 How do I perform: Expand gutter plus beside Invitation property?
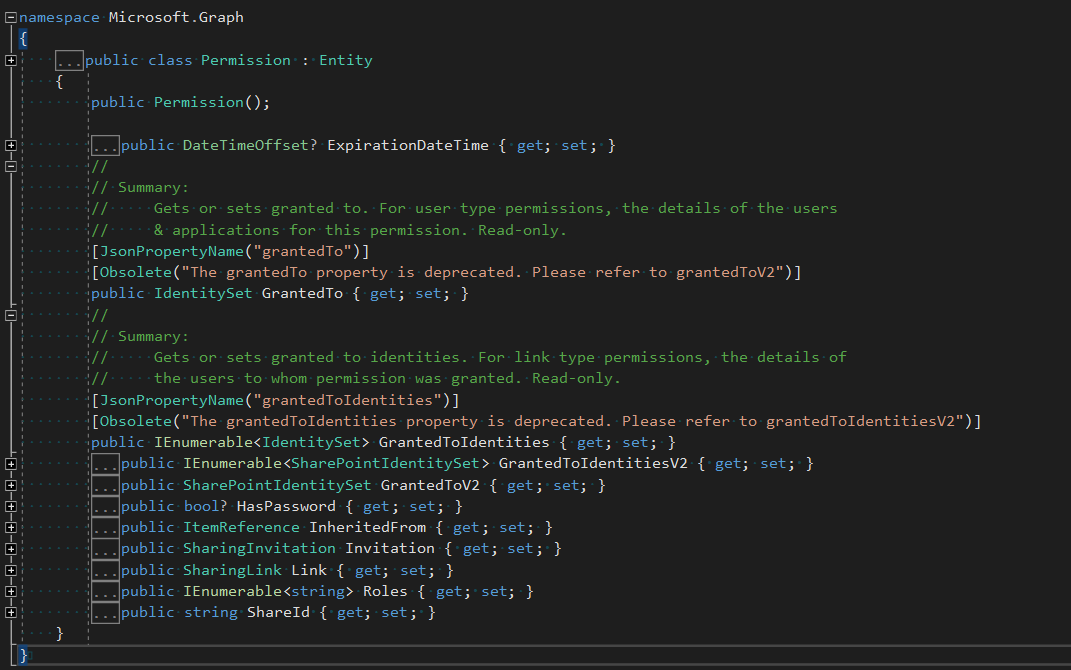(11, 548)
